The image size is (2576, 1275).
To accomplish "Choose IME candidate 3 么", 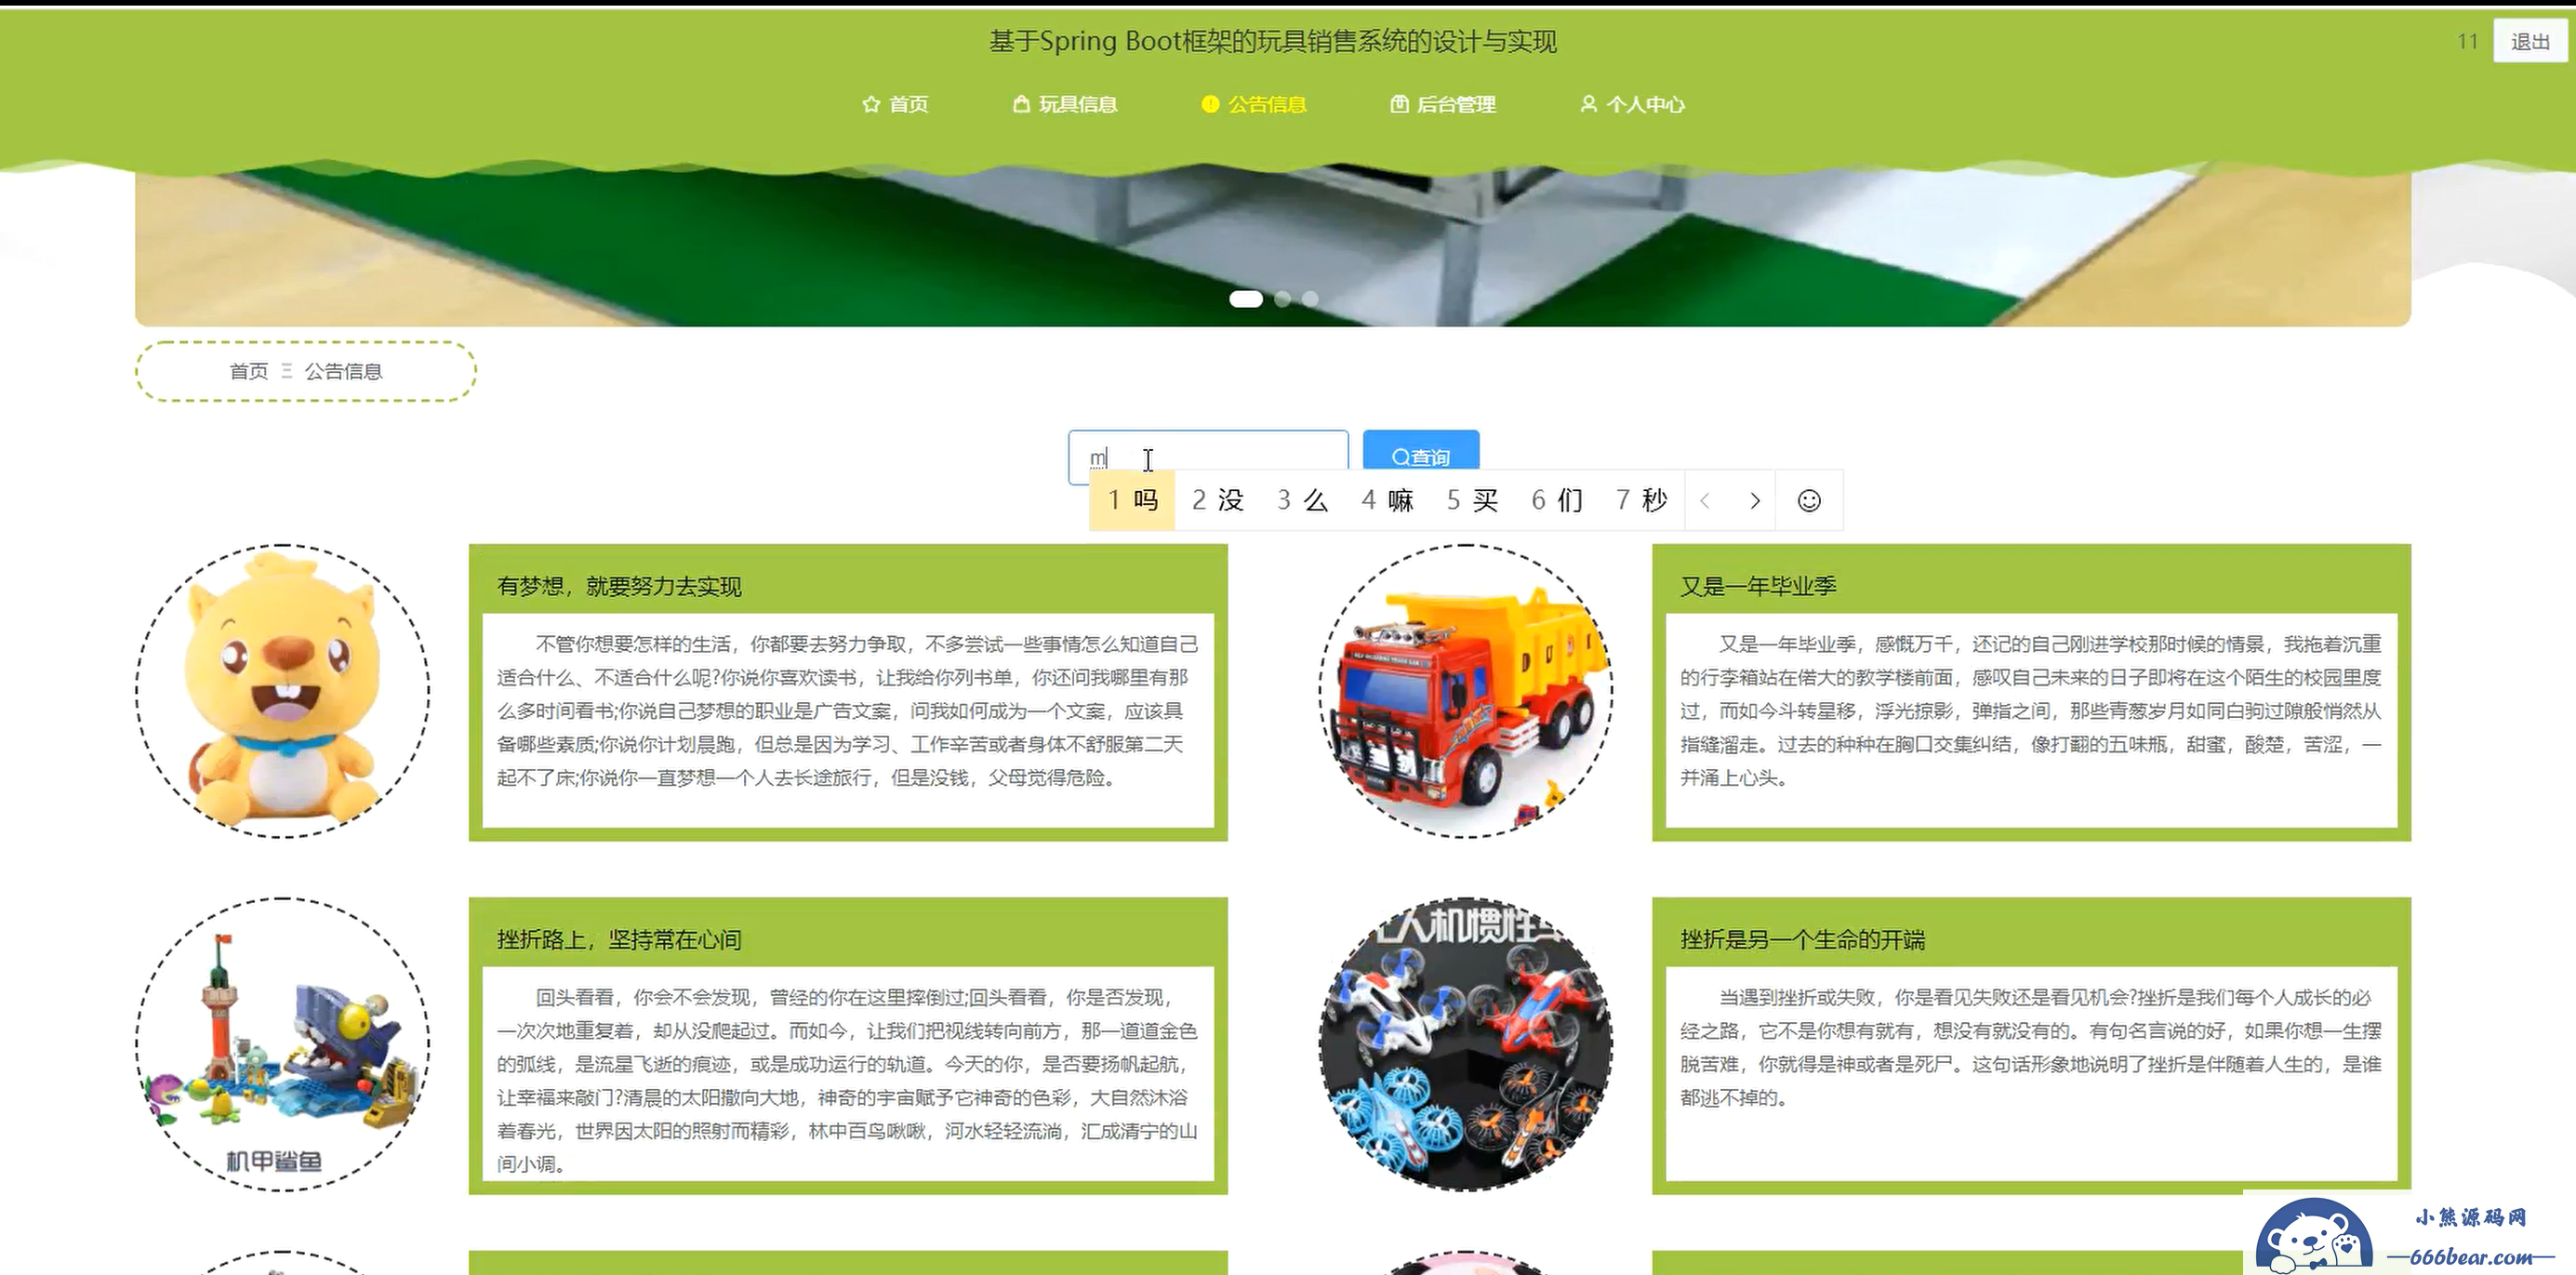I will (x=1302, y=500).
